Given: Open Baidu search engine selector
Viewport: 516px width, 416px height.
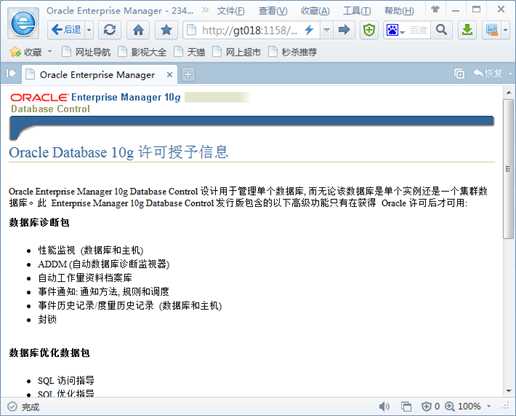Looking at the screenshot, I should [x=395, y=30].
